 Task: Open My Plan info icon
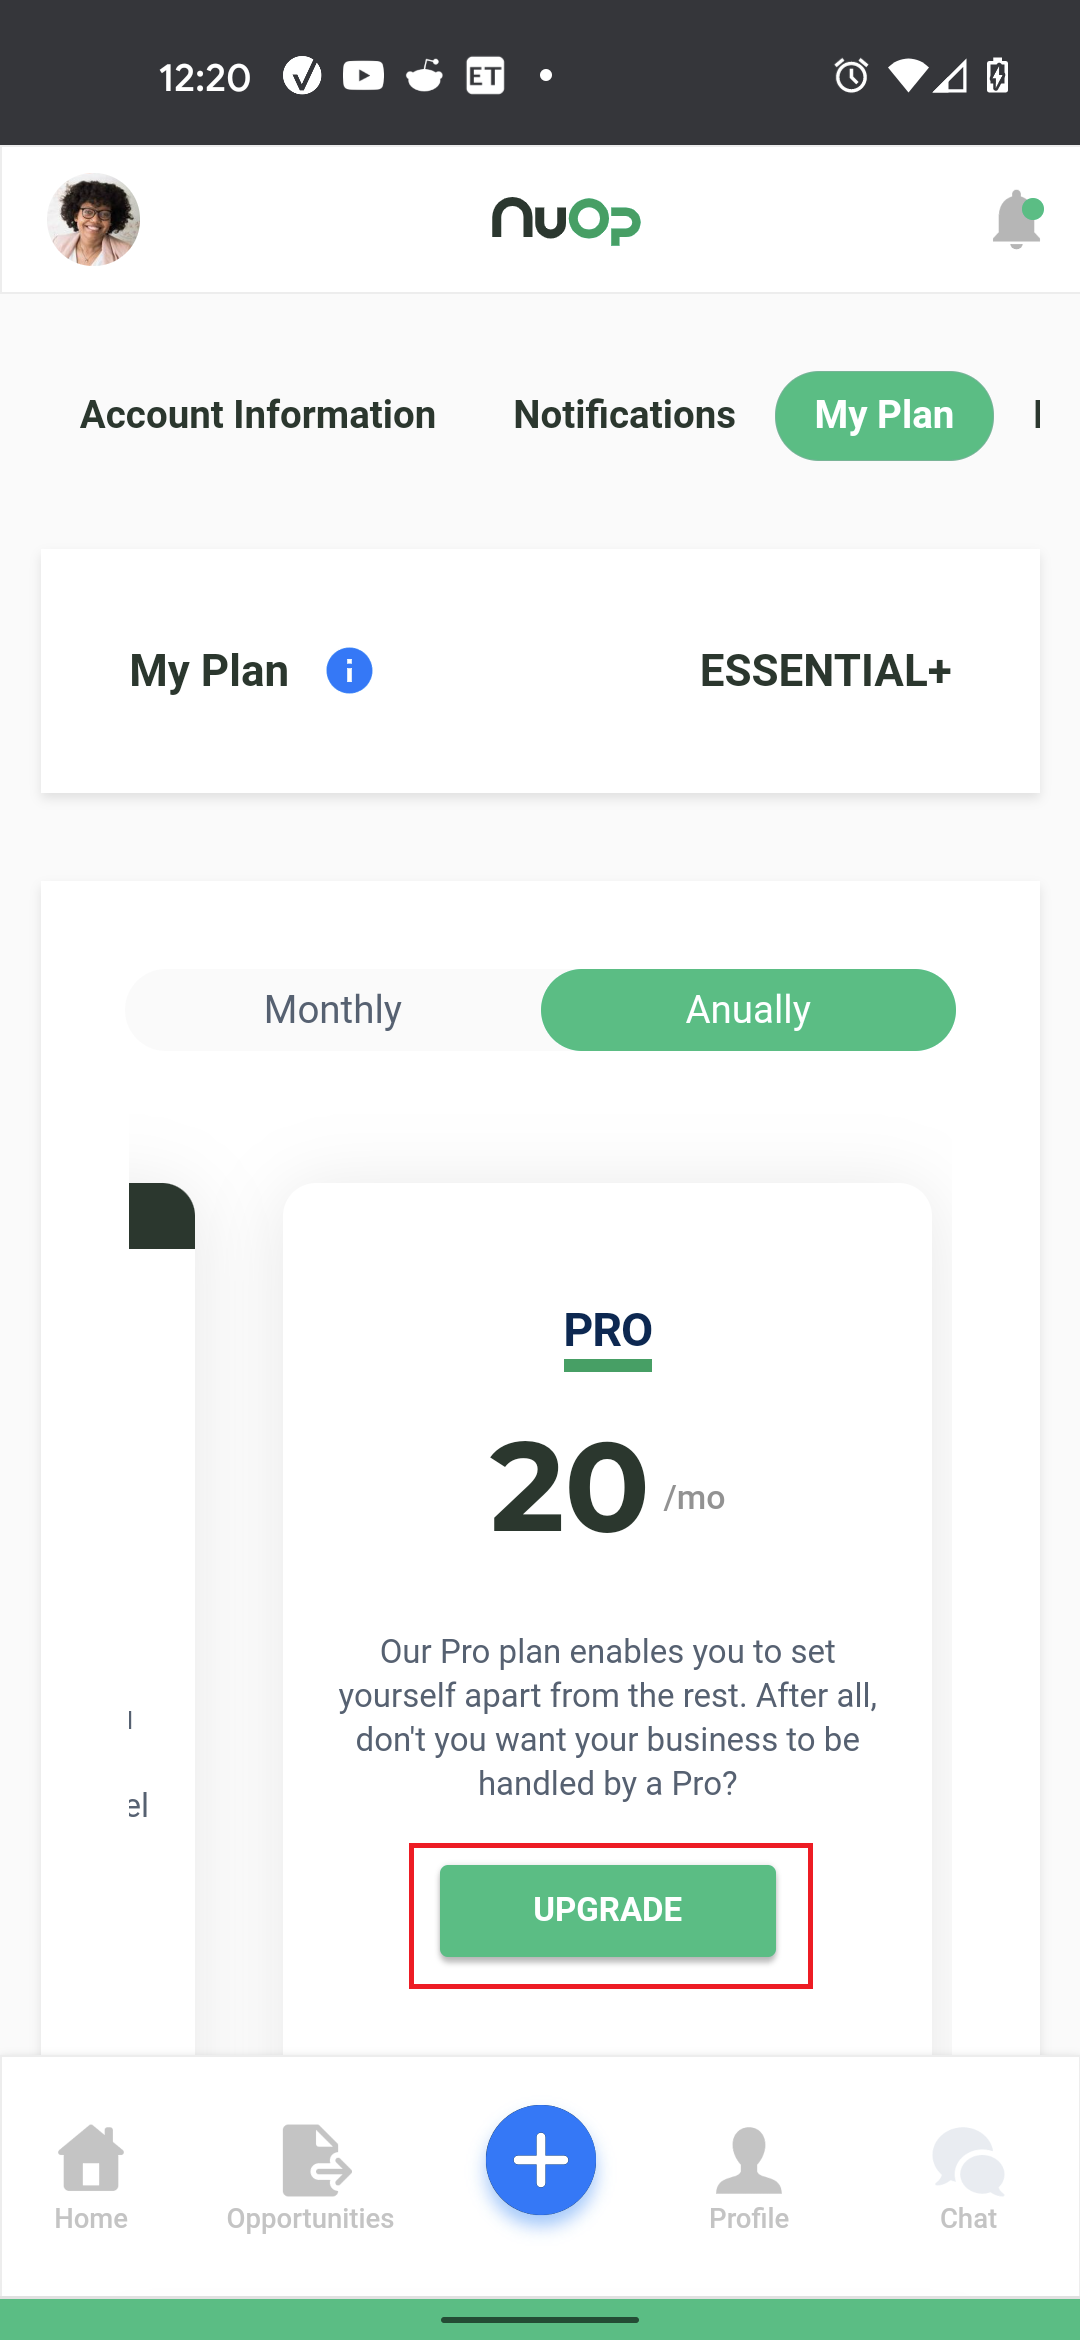click(349, 670)
